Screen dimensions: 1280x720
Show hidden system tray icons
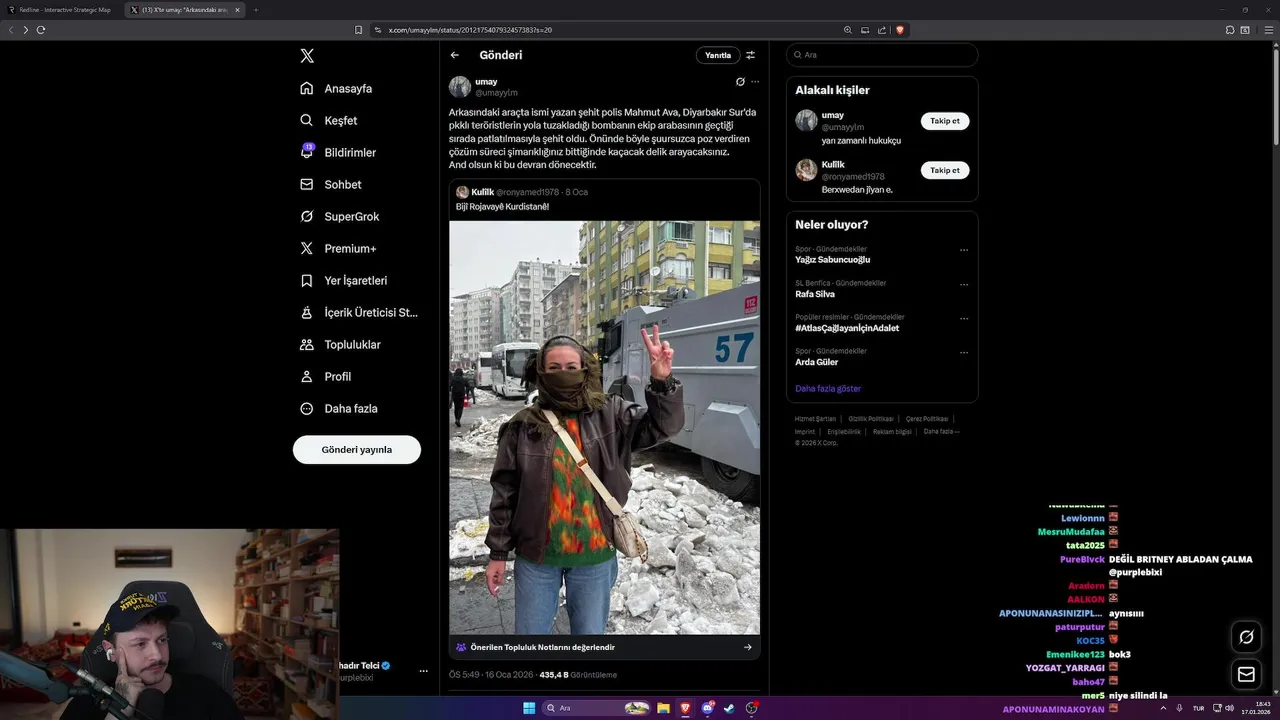tap(1163, 708)
